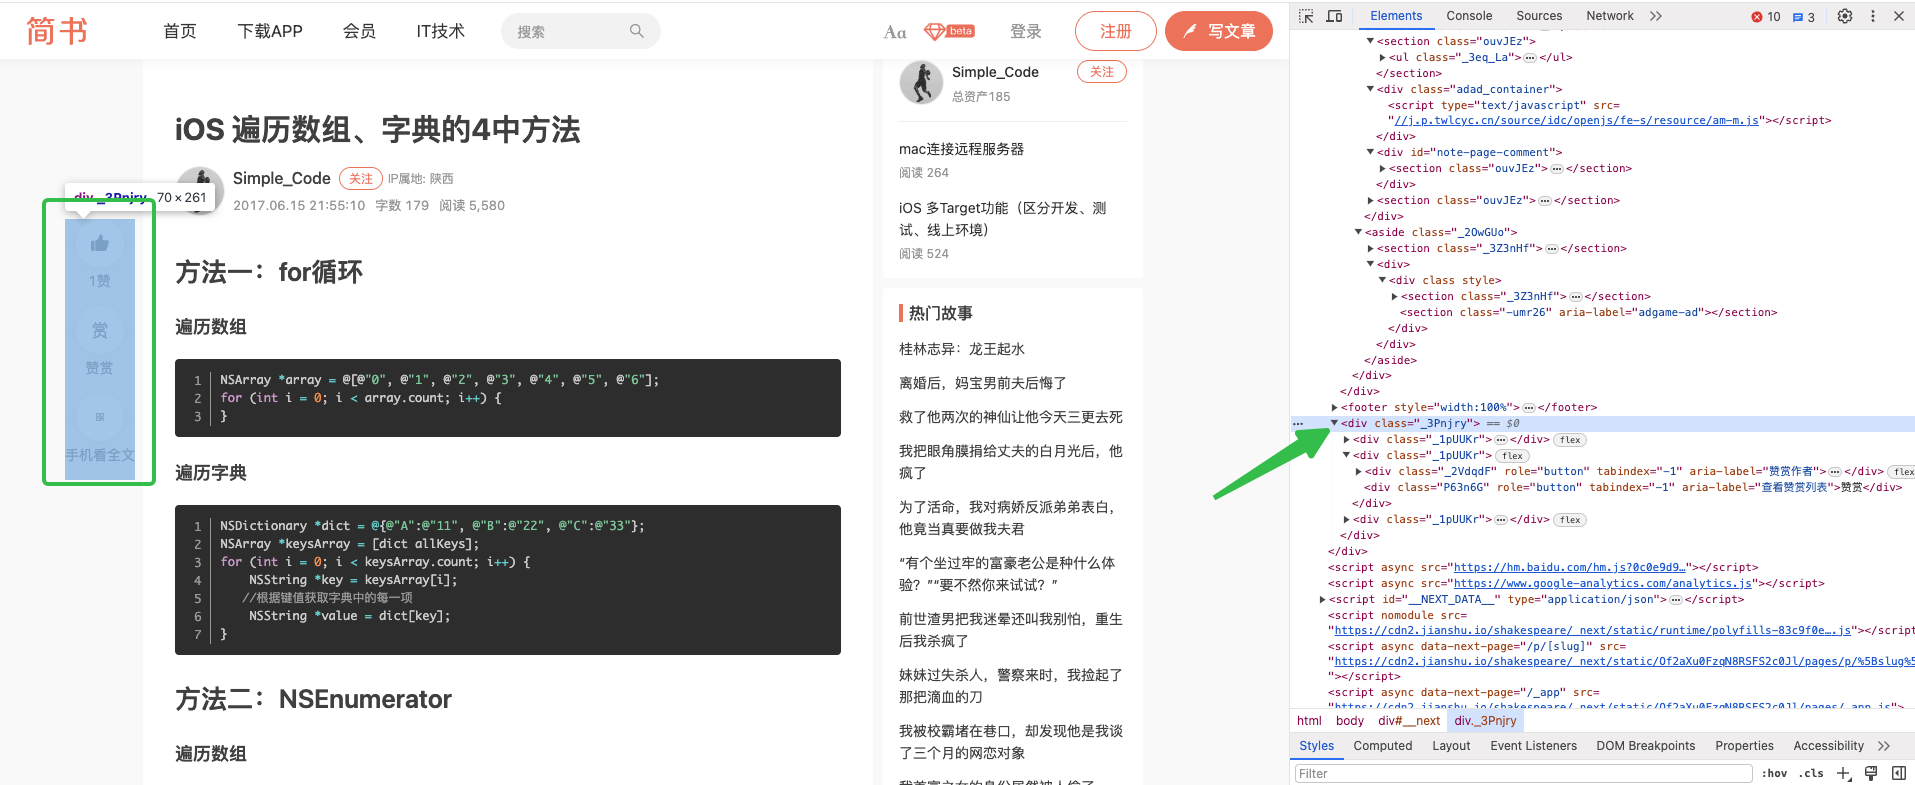Click the 写文章 write article button
This screenshot has width=1915, height=785.
click(x=1219, y=31)
